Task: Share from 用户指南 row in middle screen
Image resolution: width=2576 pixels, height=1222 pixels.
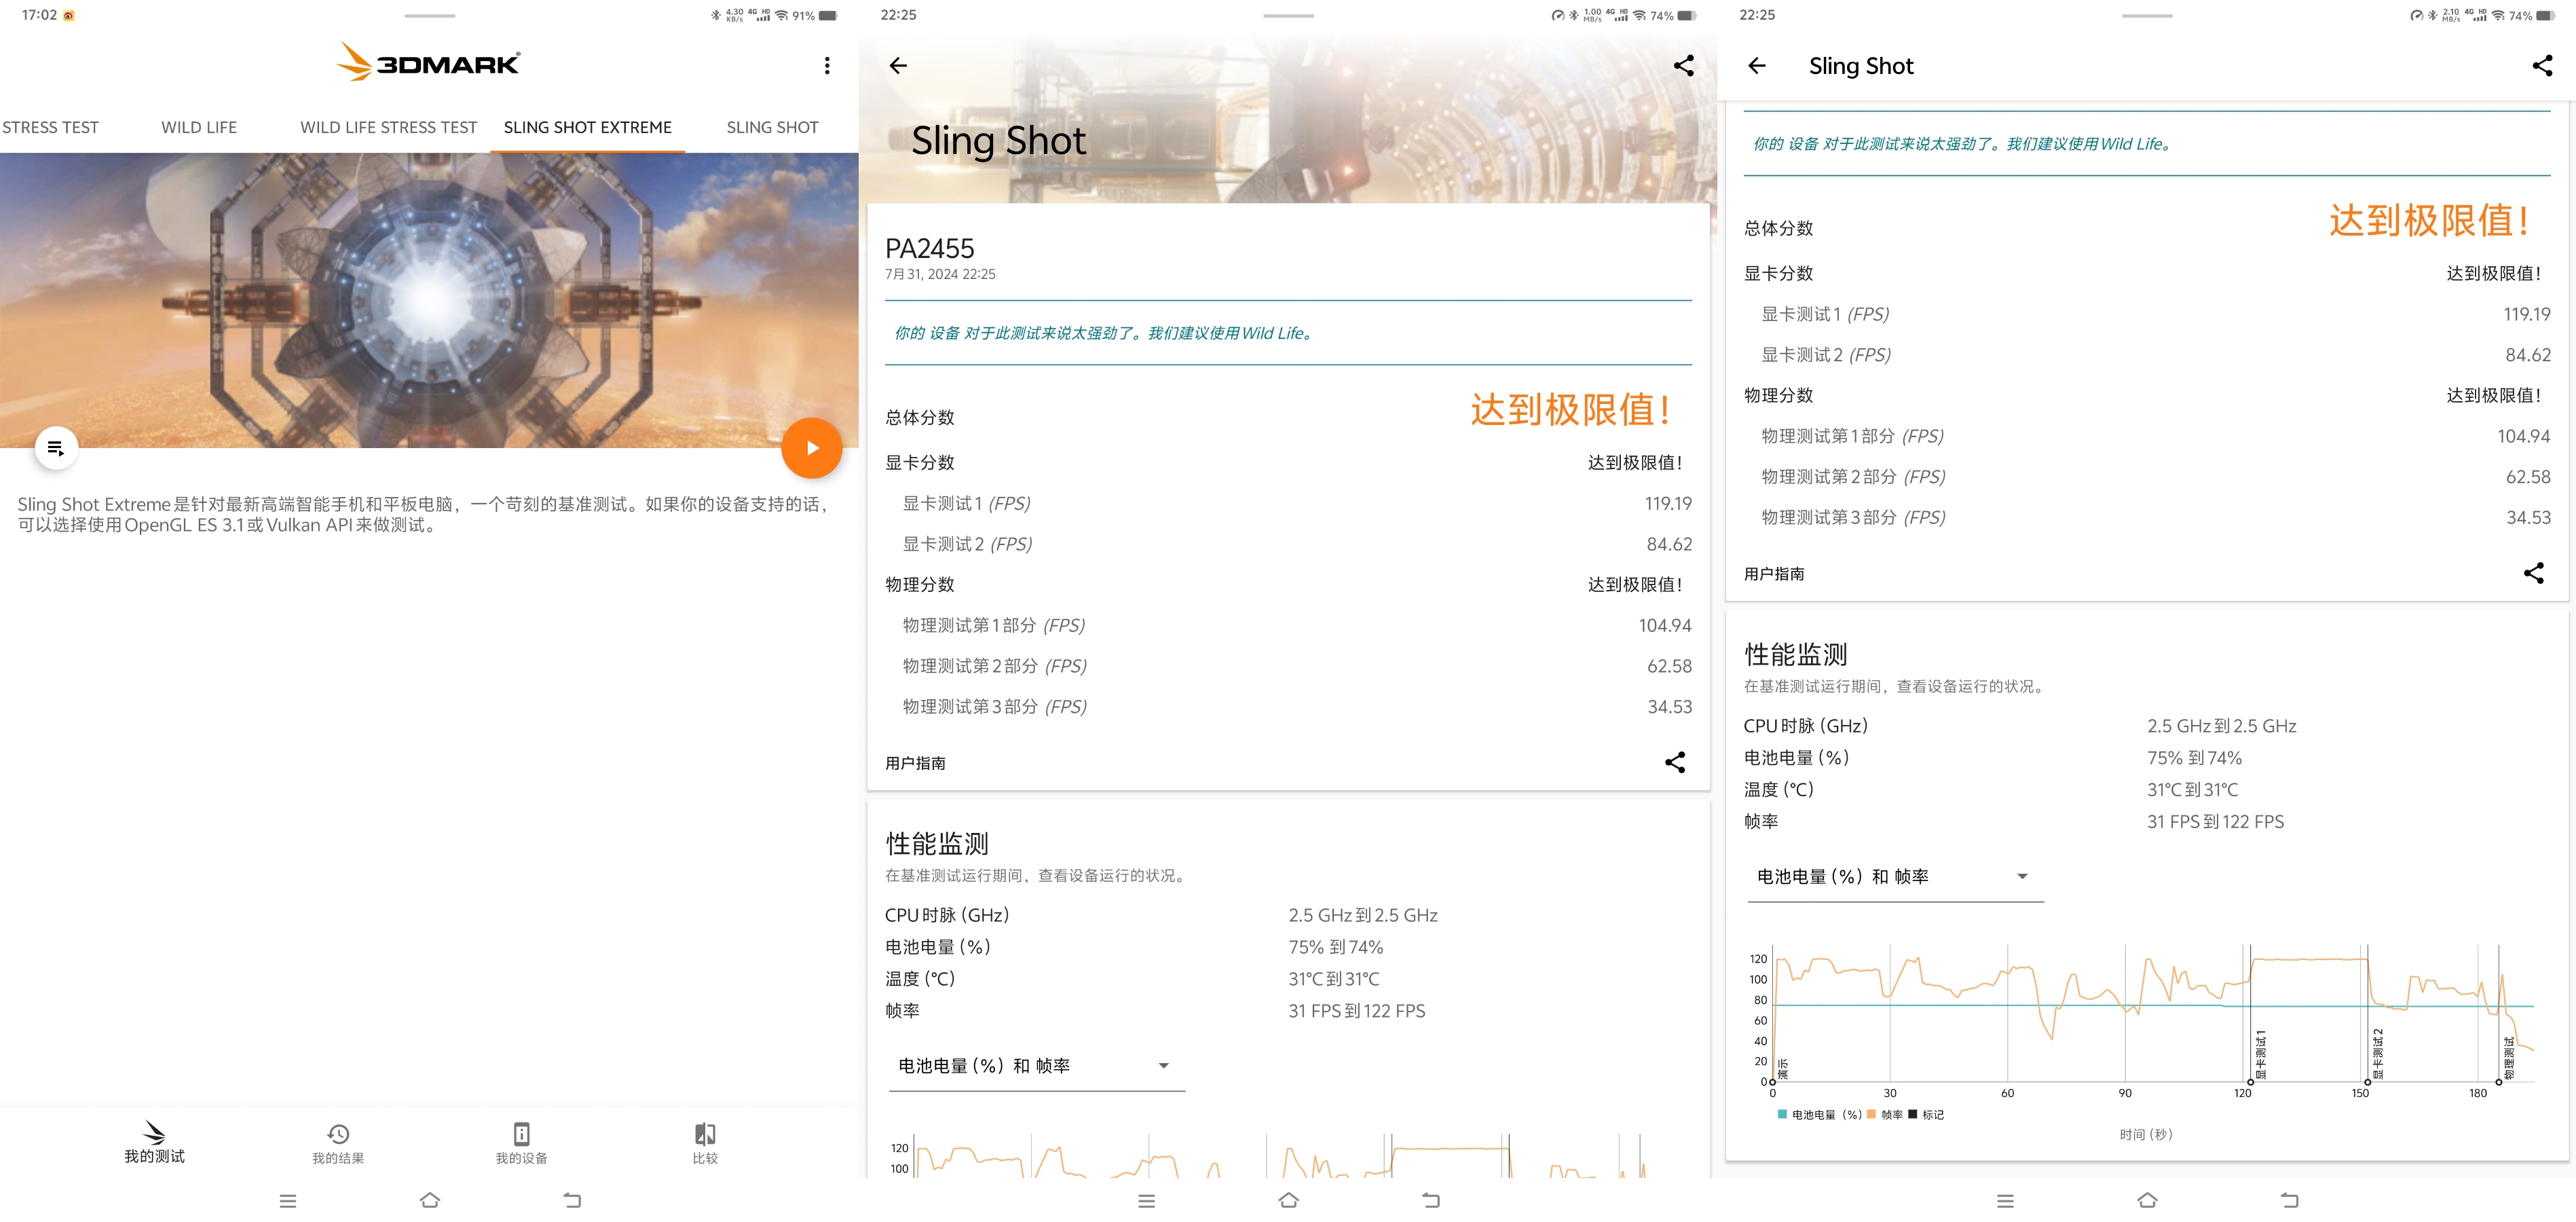Action: pyautogui.click(x=1675, y=762)
